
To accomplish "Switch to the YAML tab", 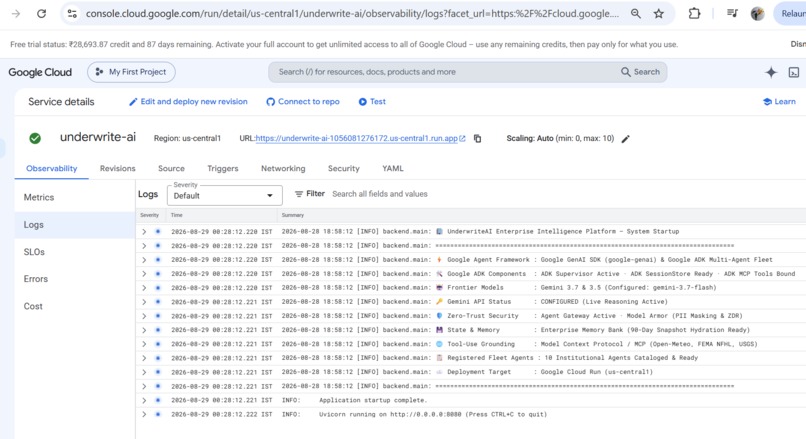I will pos(393,168).
